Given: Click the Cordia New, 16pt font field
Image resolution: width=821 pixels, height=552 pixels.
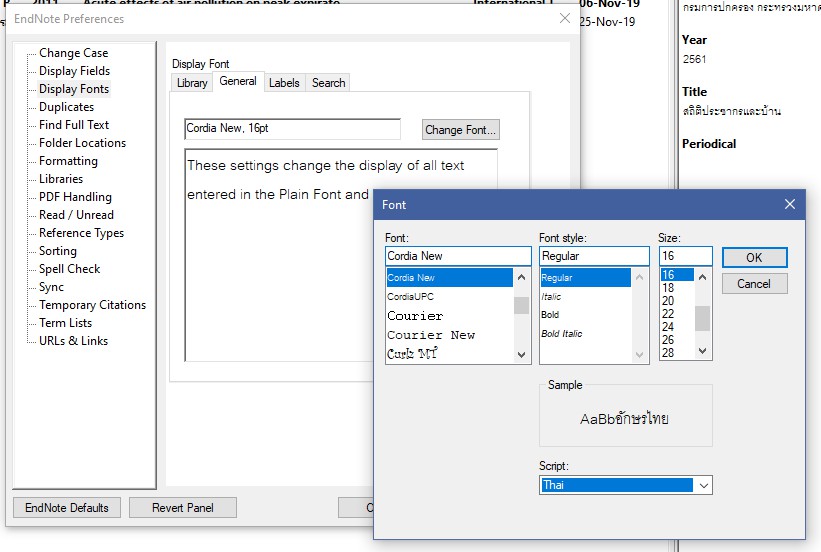Looking at the screenshot, I should coord(292,129).
